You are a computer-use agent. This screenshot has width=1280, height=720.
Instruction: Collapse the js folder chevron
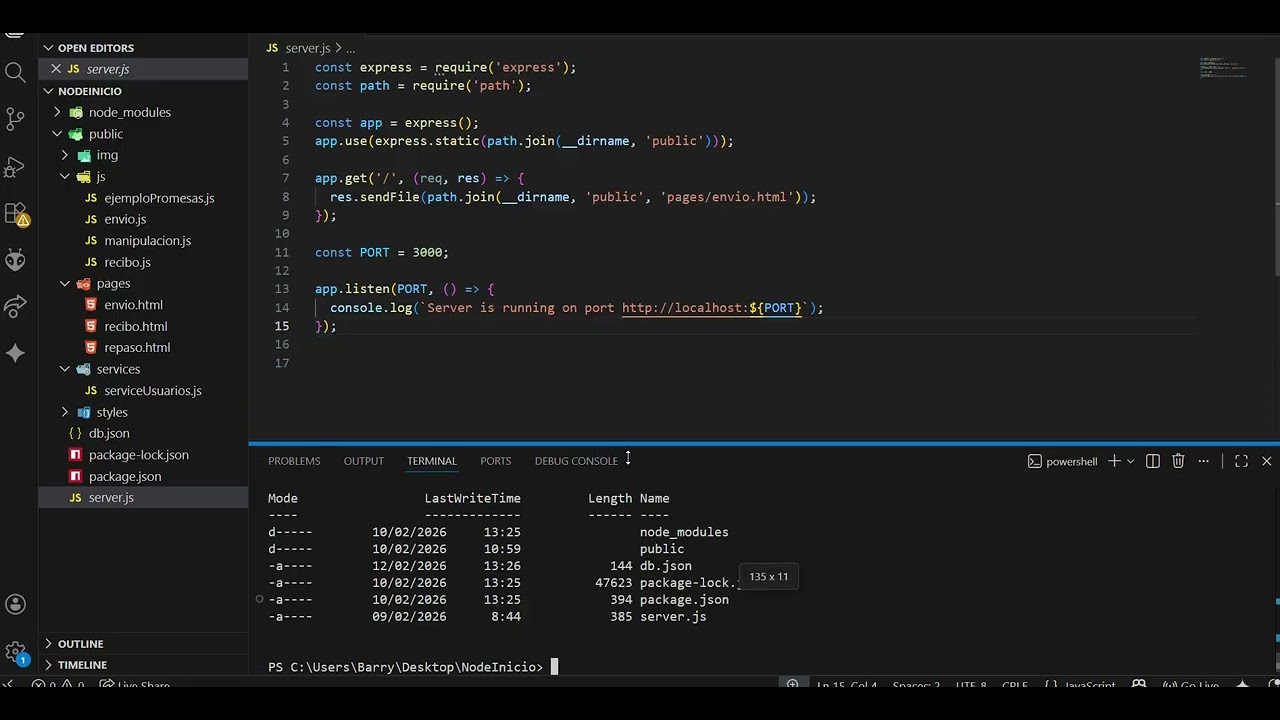[65, 177]
